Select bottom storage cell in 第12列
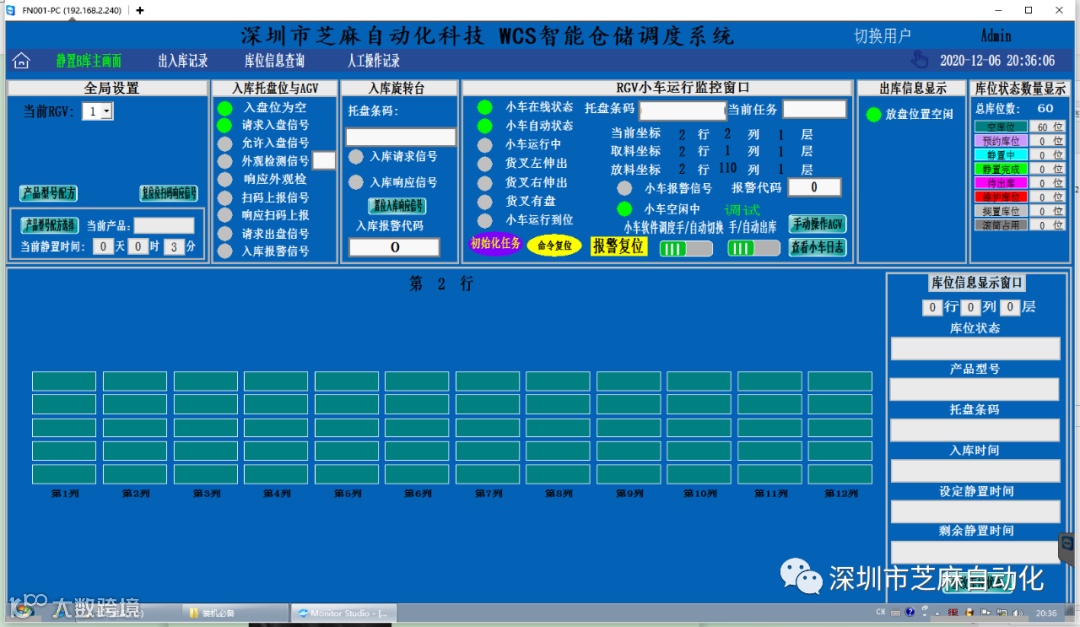Screen dimensions: 1080x627 coord(840,474)
